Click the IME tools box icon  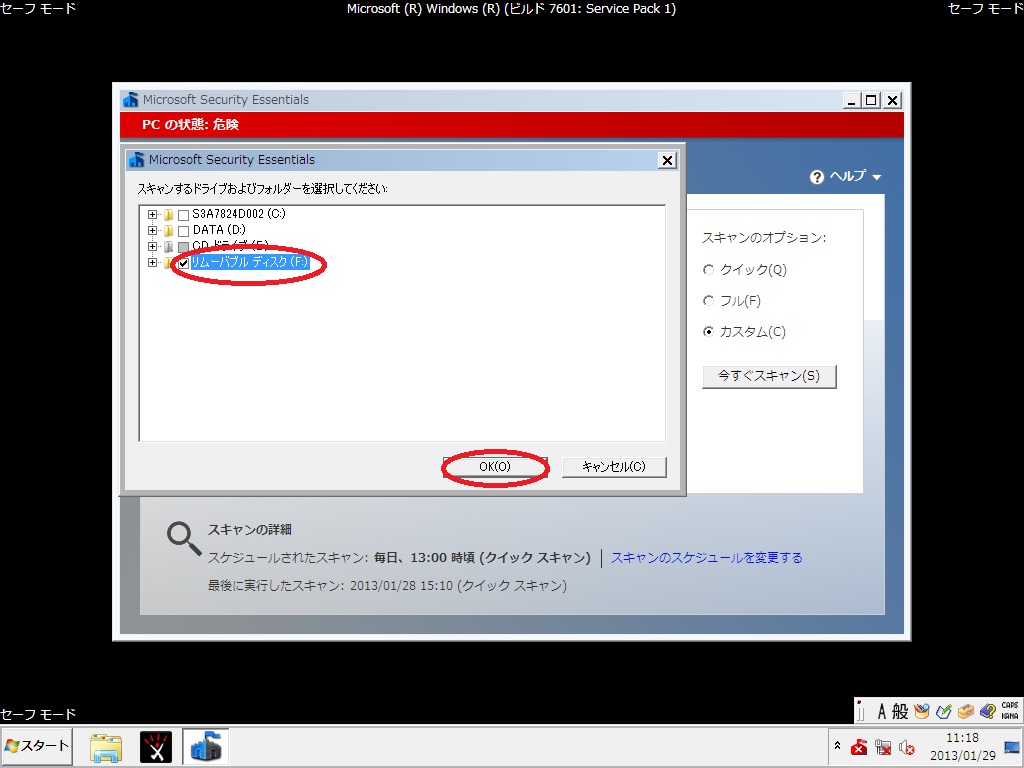[966, 711]
